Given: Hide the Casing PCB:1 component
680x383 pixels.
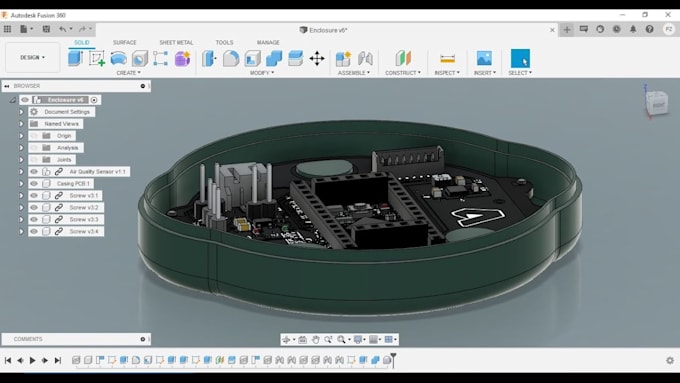Looking at the screenshot, I should click(x=34, y=183).
